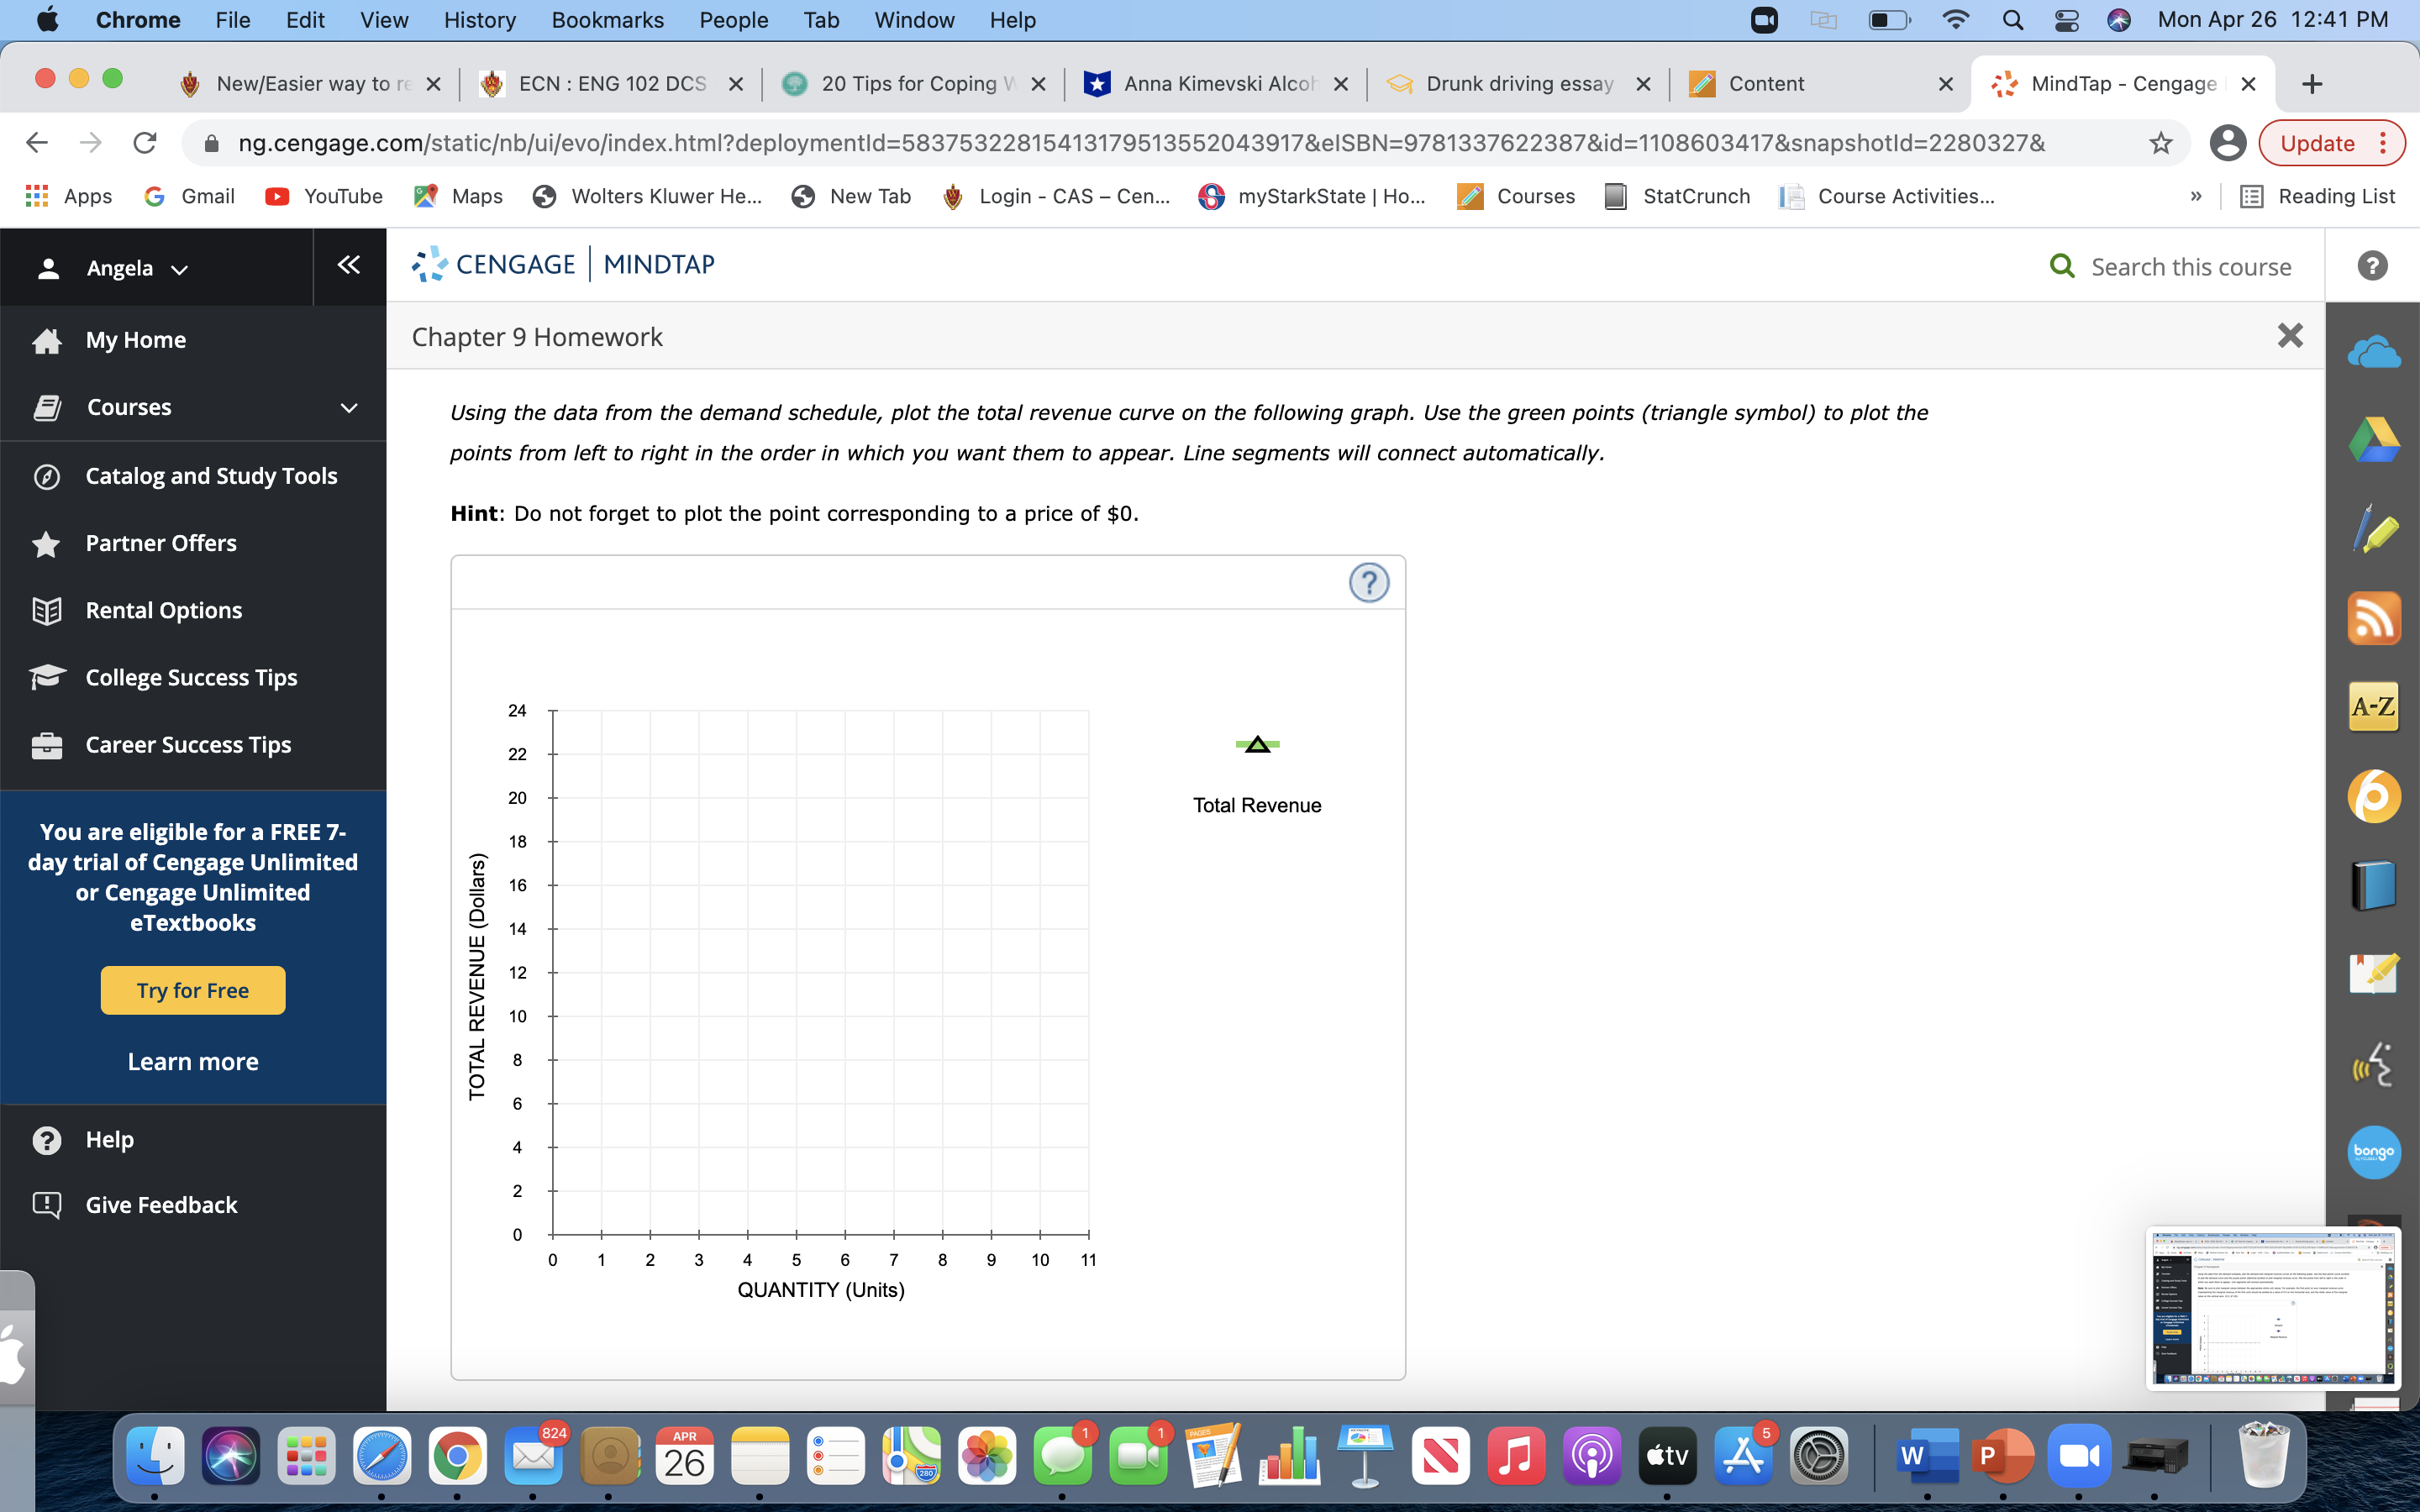The height and width of the screenshot is (1512, 2420).
Task: Select the green triangle Total Revenue point marker
Action: (x=1257, y=743)
